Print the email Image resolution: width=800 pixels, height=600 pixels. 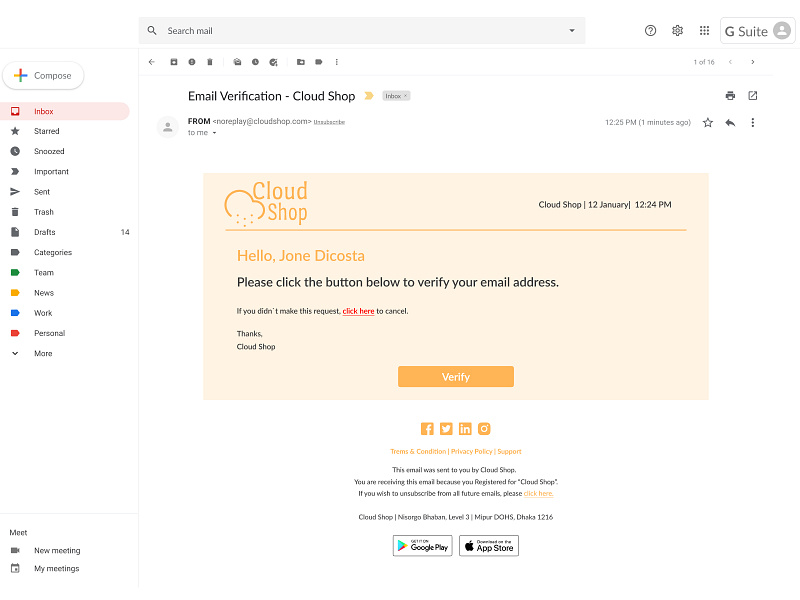coord(729,95)
